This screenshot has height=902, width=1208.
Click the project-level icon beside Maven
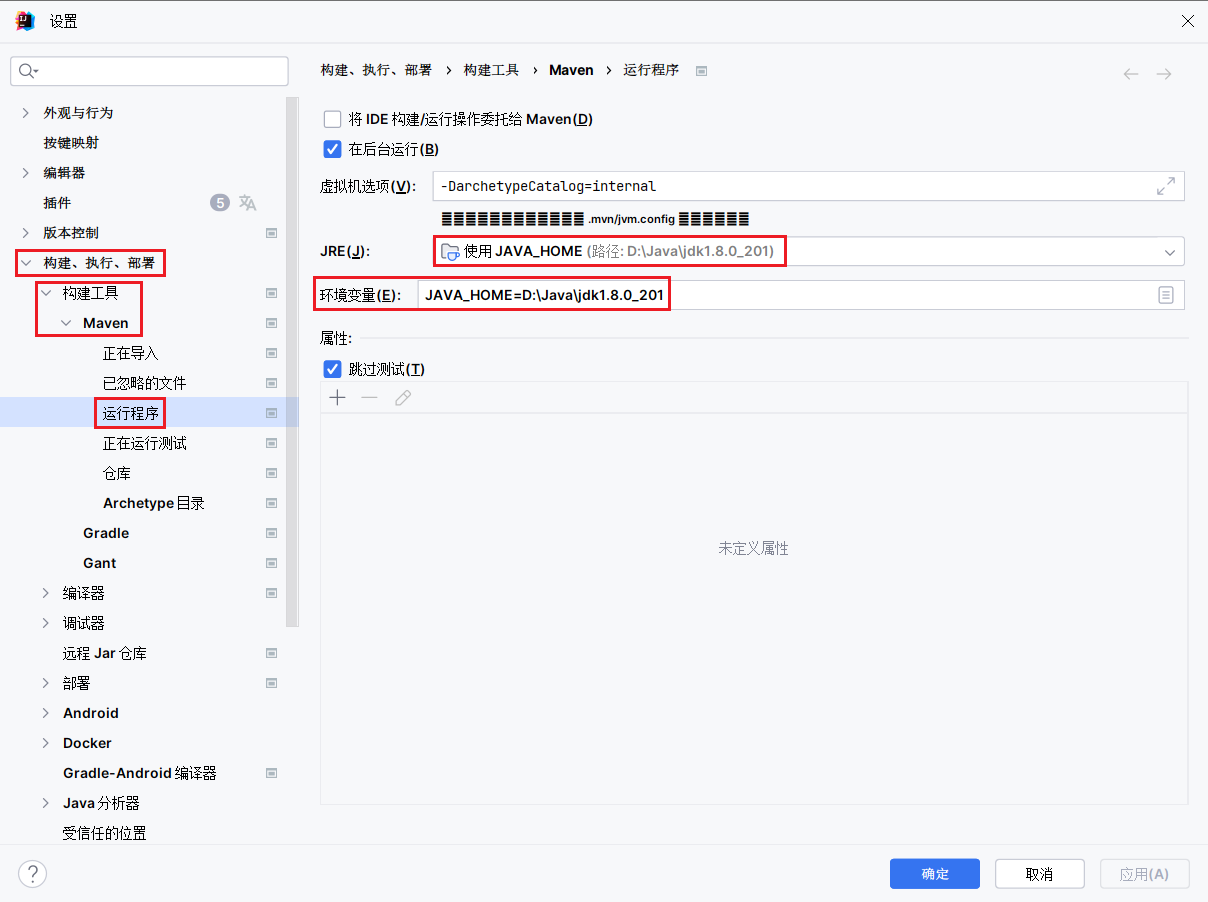(271, 323)
